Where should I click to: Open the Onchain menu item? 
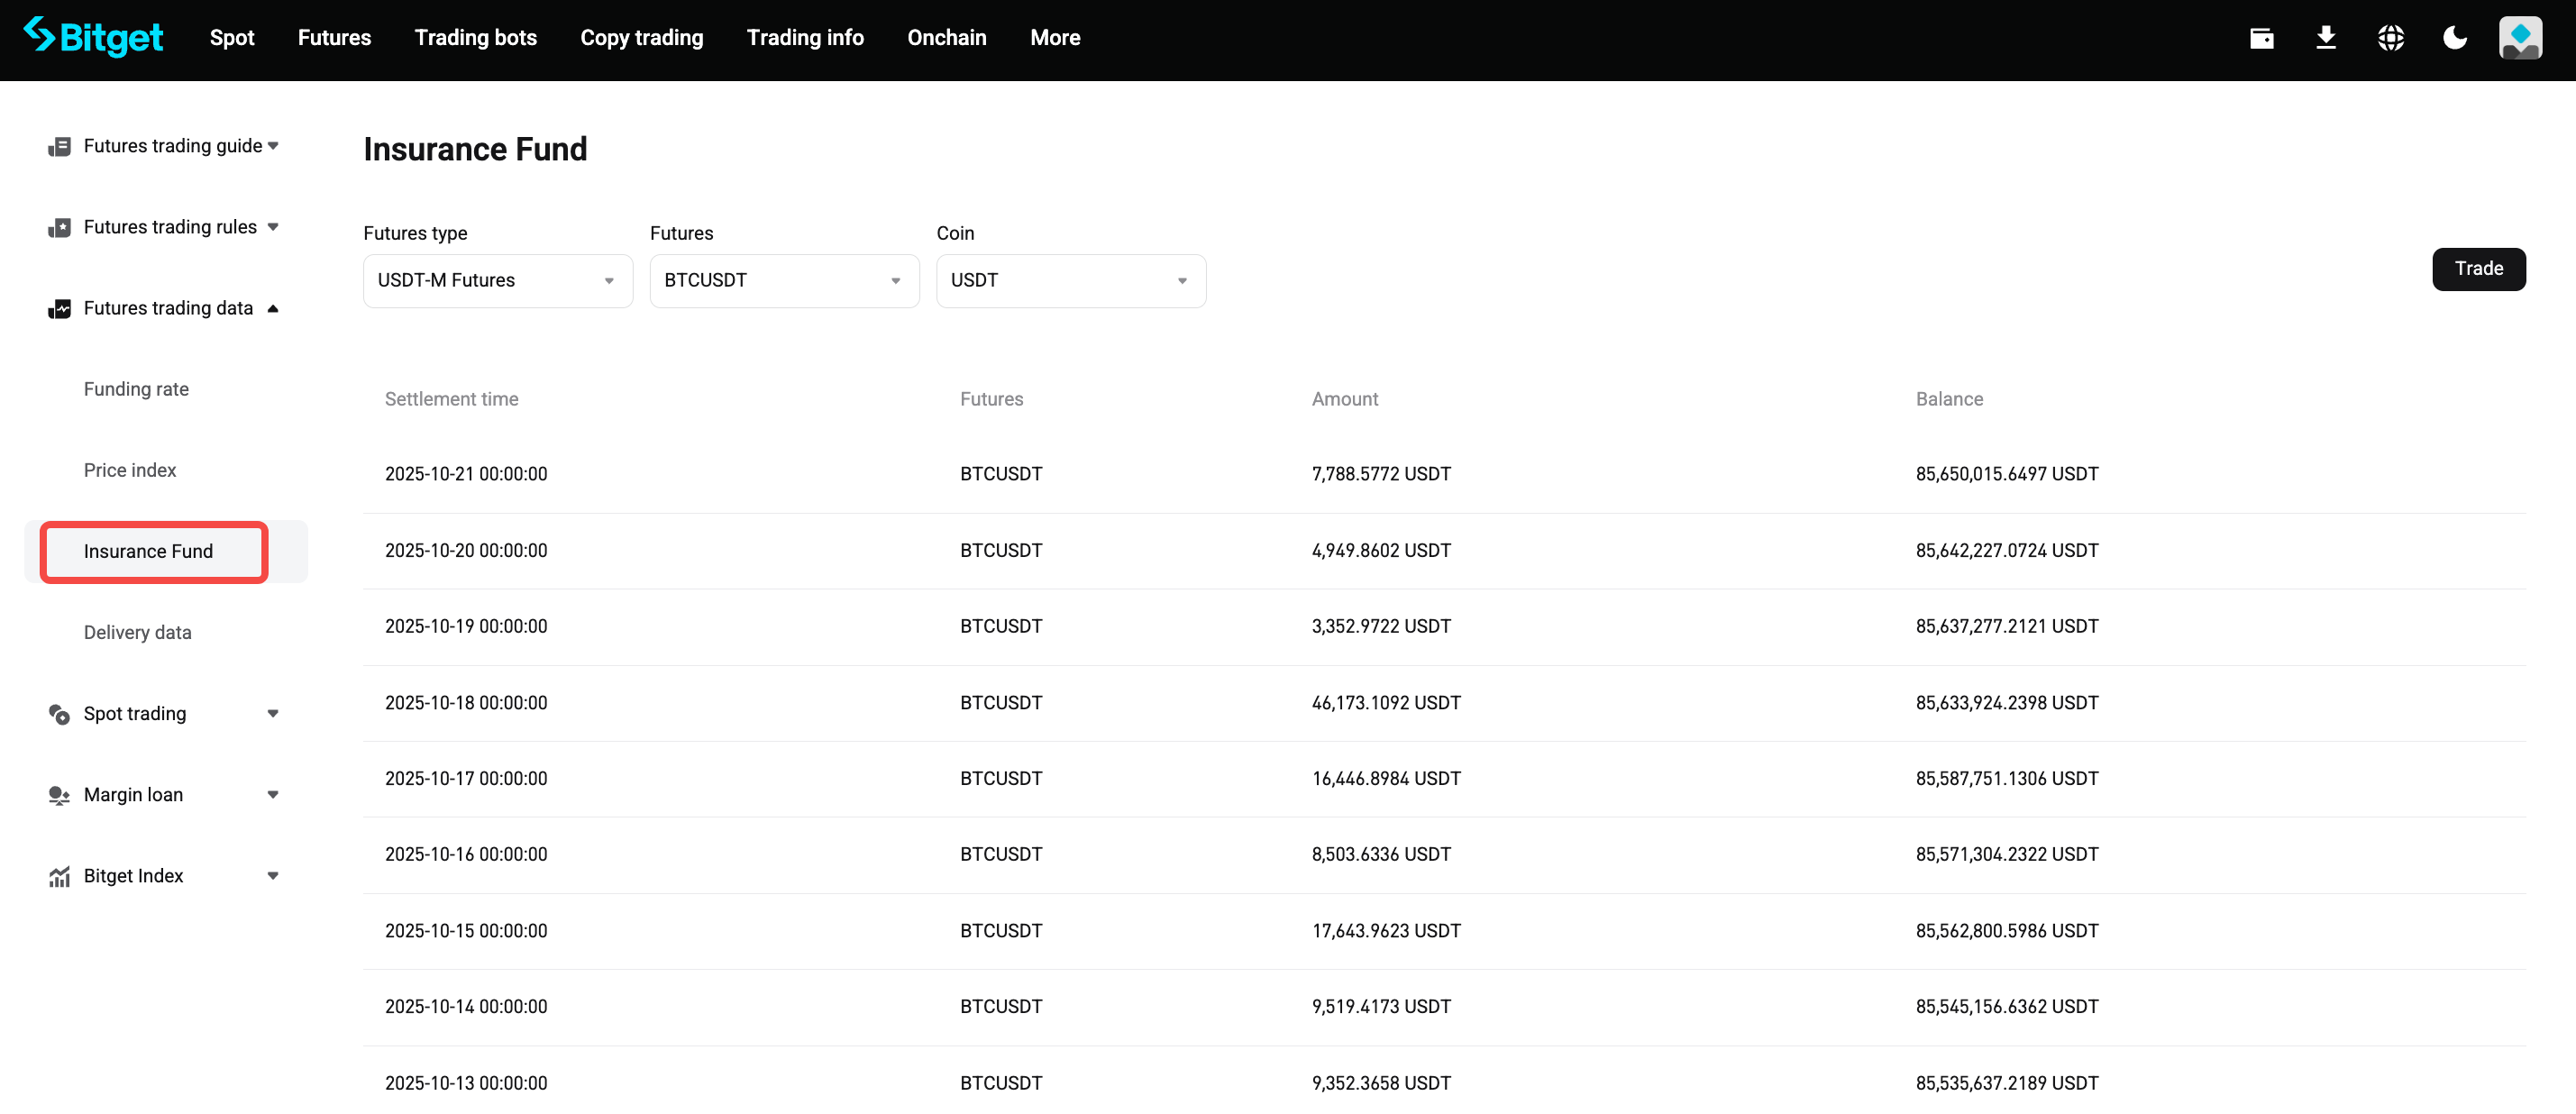(946, 38)
